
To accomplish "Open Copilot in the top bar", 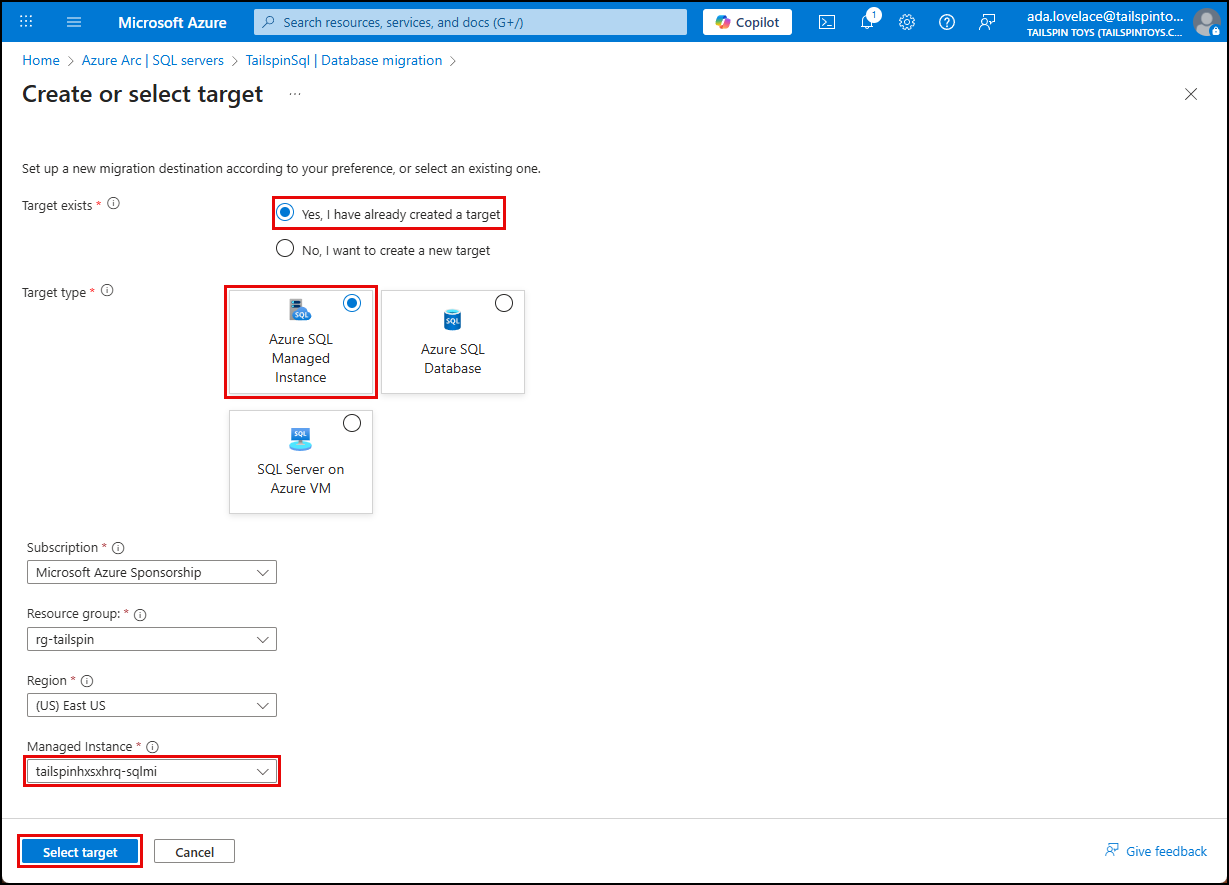I will [746, 21].
